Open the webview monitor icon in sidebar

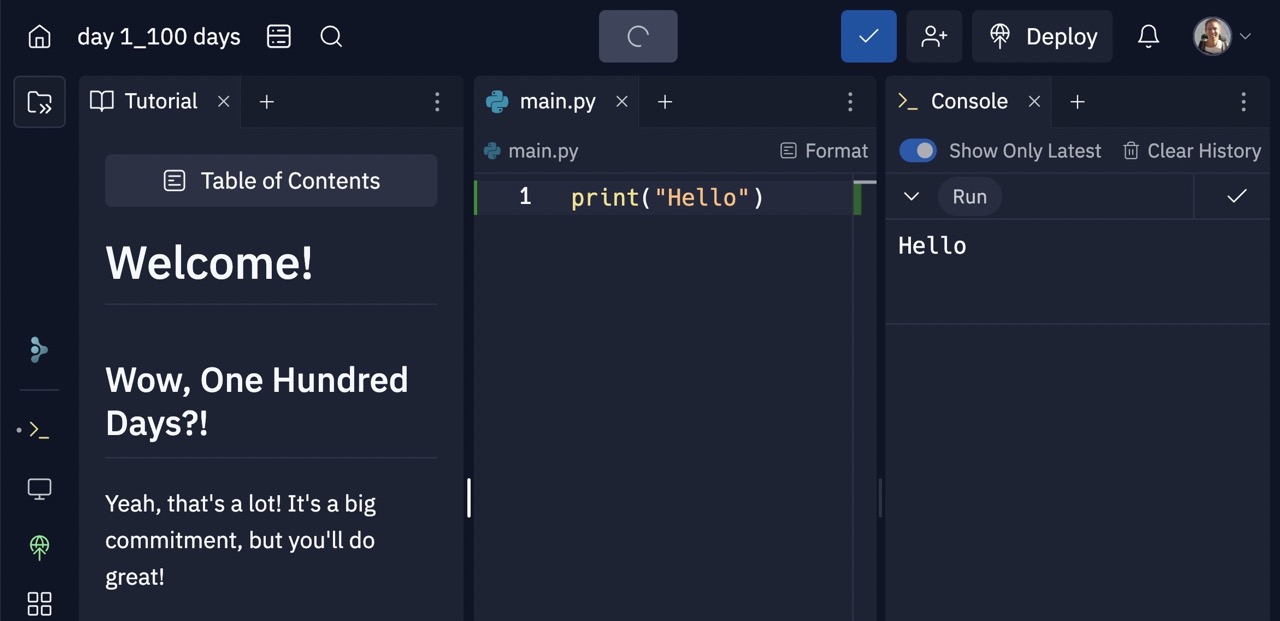[39, 488]
